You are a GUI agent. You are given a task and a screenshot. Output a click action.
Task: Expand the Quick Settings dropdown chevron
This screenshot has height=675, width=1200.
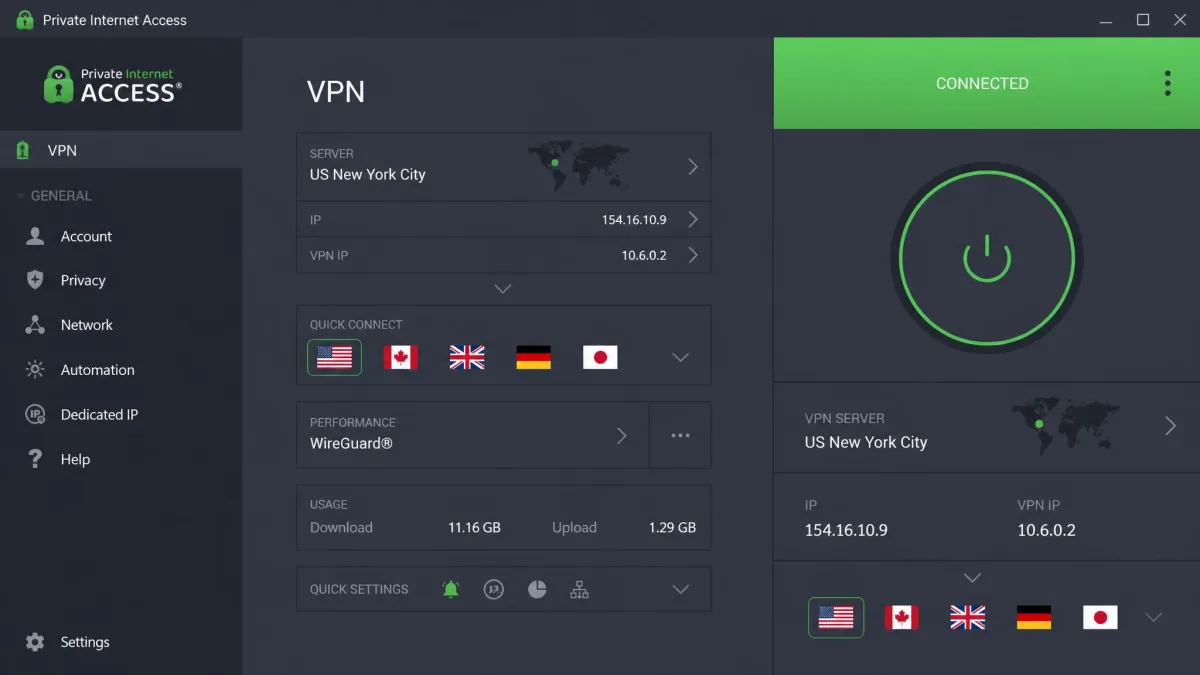point(681,589)
